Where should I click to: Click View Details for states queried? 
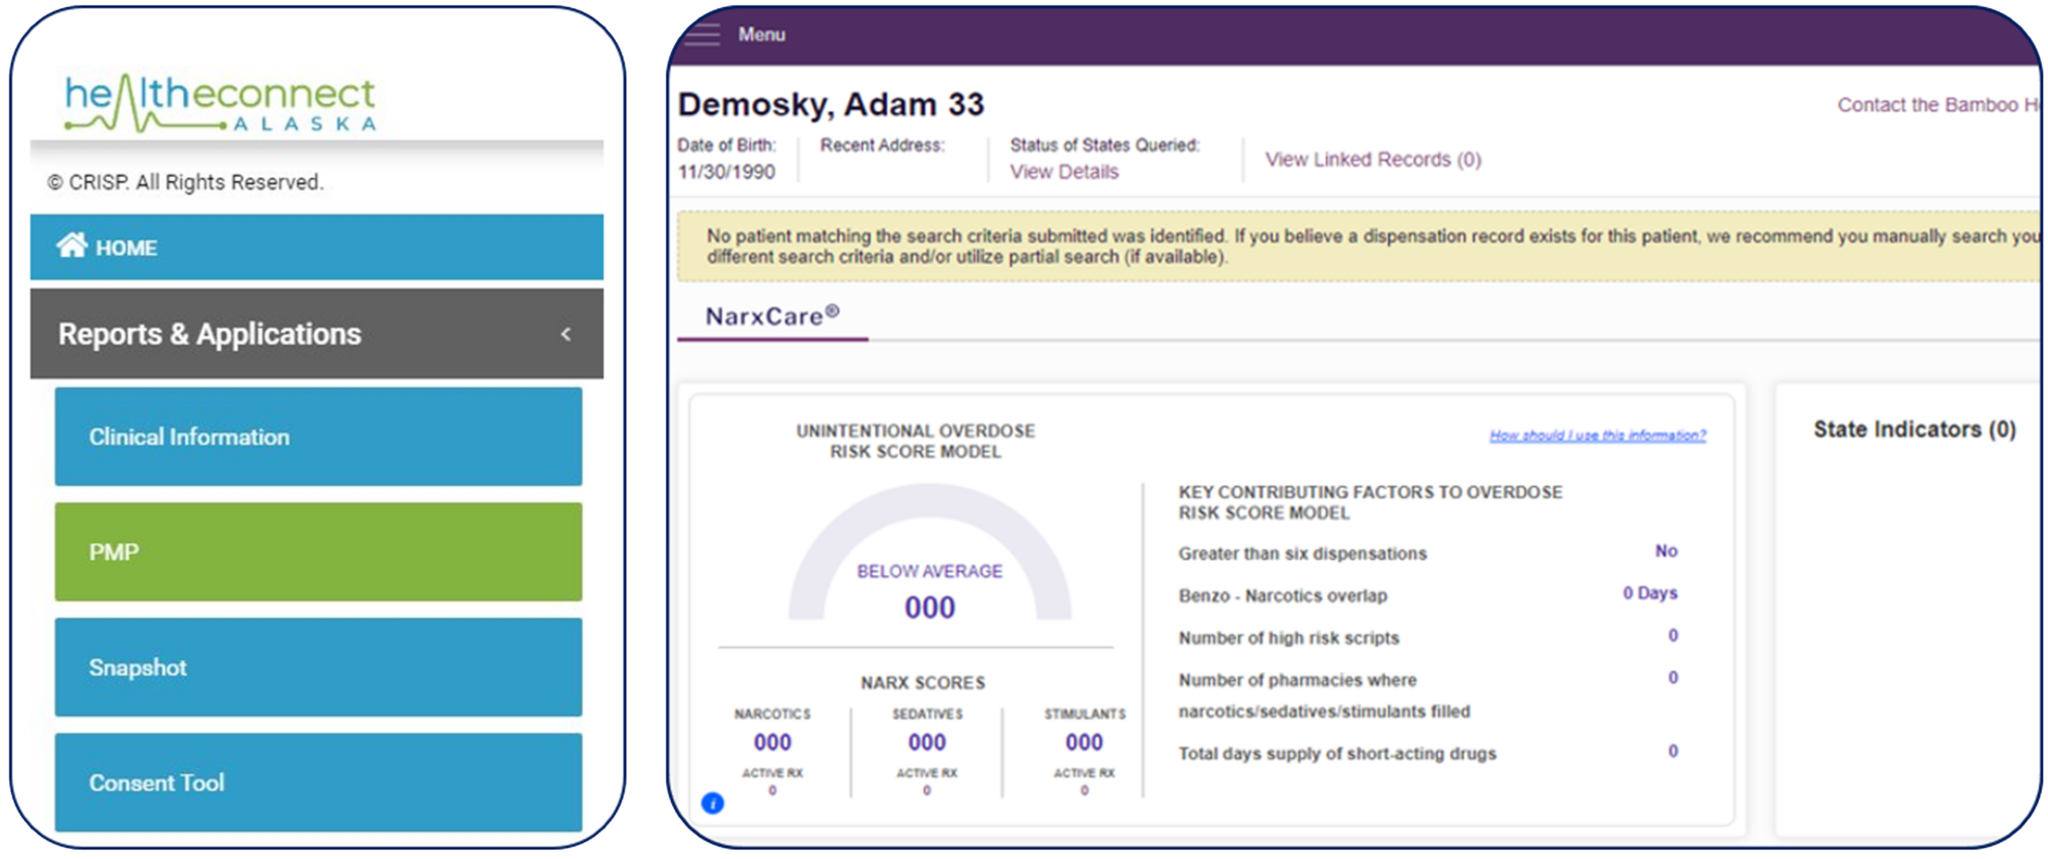pos(1064,172)
